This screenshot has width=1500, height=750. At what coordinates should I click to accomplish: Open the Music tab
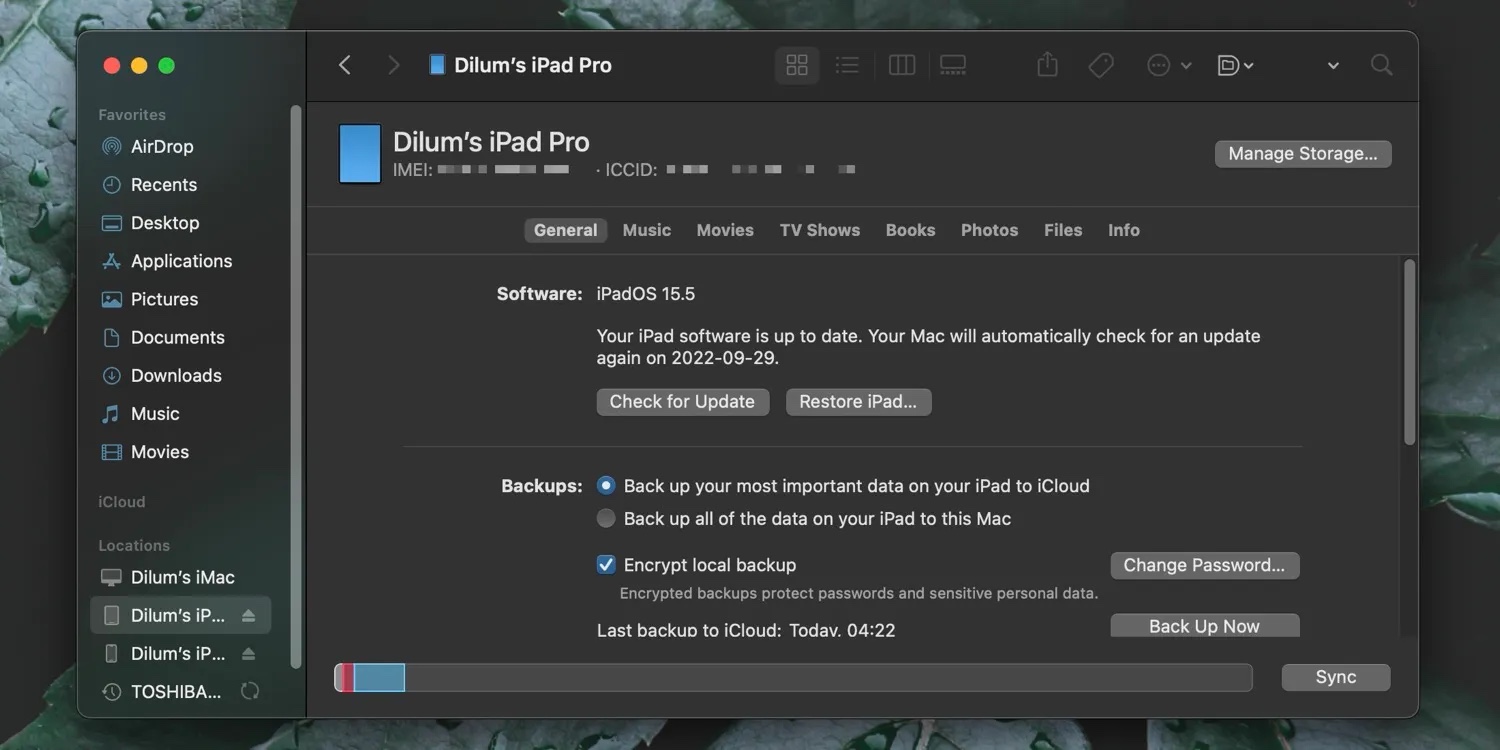pos(646,230)
